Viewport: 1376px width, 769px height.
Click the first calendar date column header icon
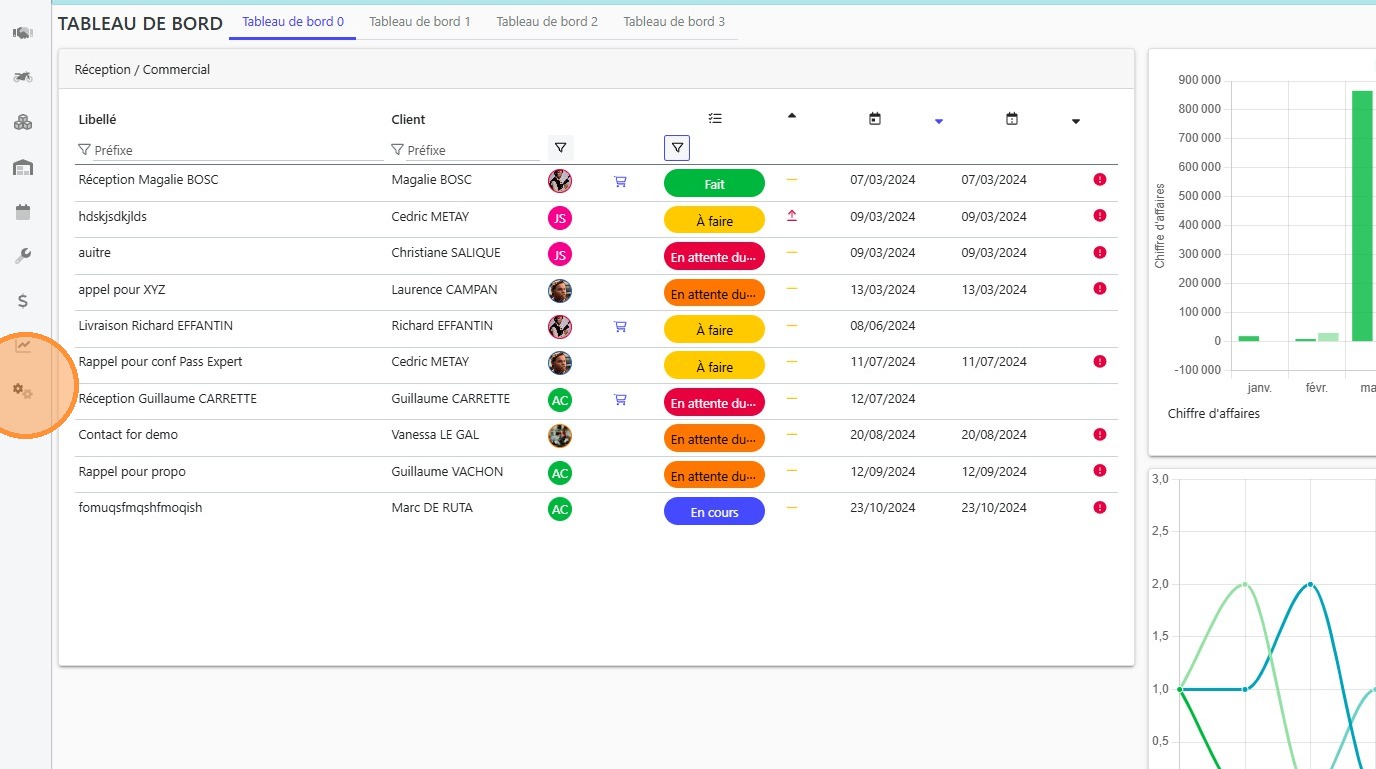click(875, 119)
